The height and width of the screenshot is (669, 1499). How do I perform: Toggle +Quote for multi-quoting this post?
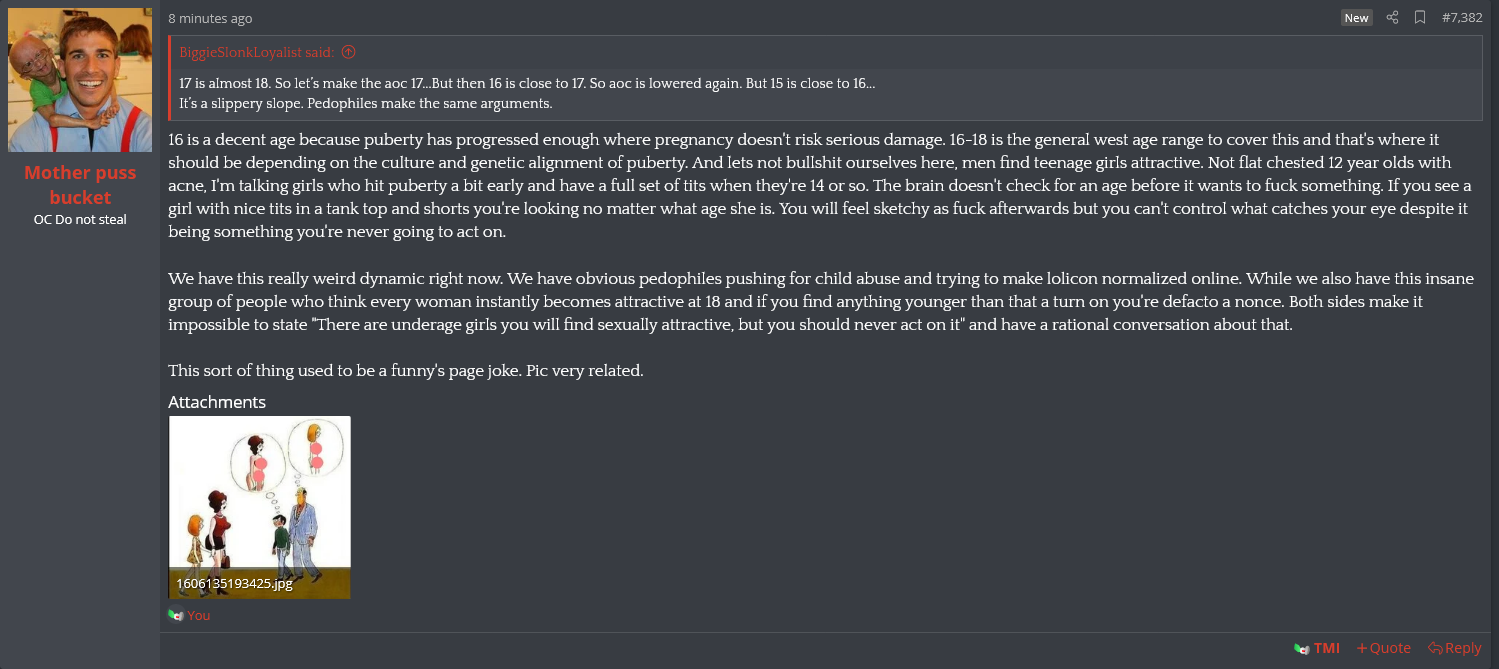tap(1383, 648)
